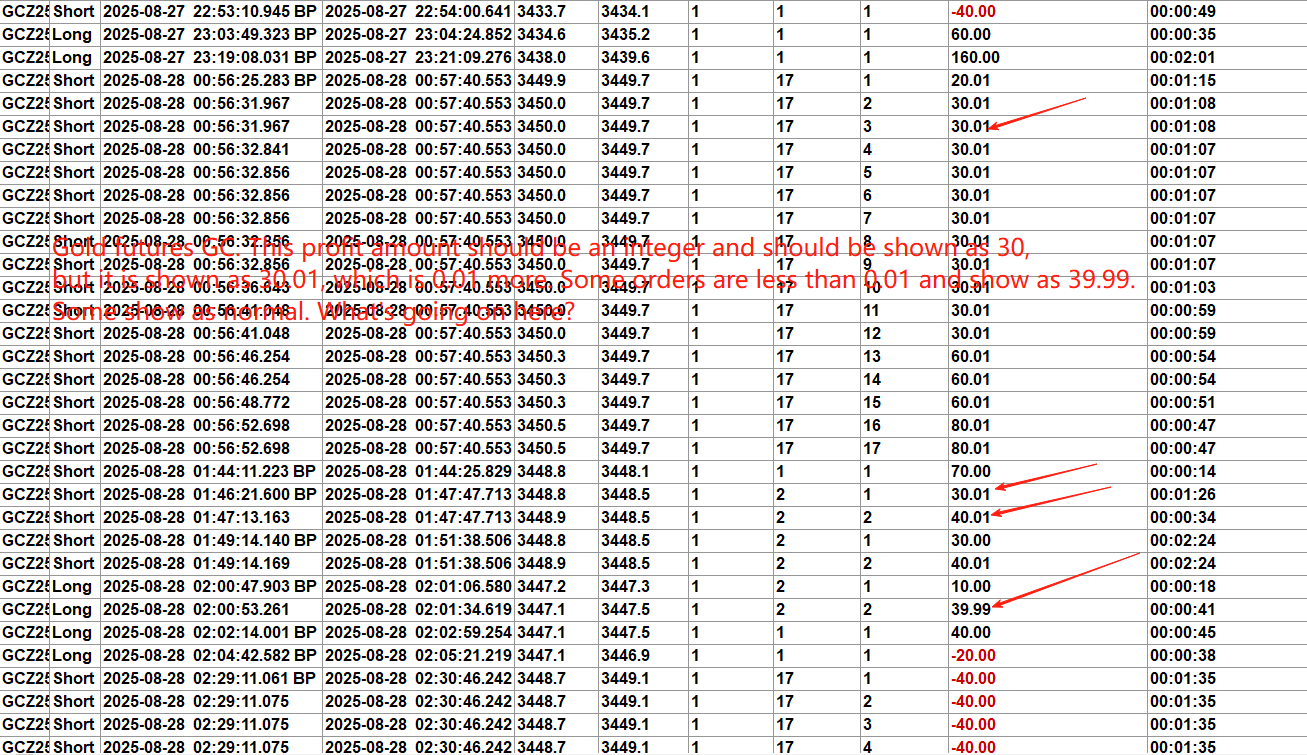Image resolution: width=1307 pixels, height=755 pixels.
Task: Select the duration 00:00:45 cell
Action: (1226, 632)
